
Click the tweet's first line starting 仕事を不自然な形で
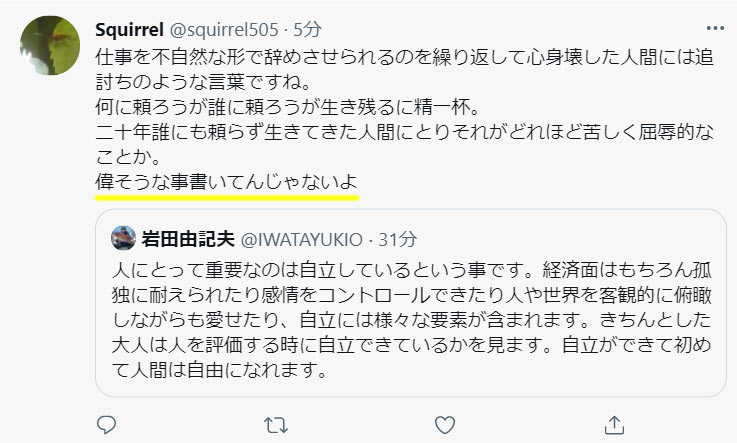tap(405, 57)
